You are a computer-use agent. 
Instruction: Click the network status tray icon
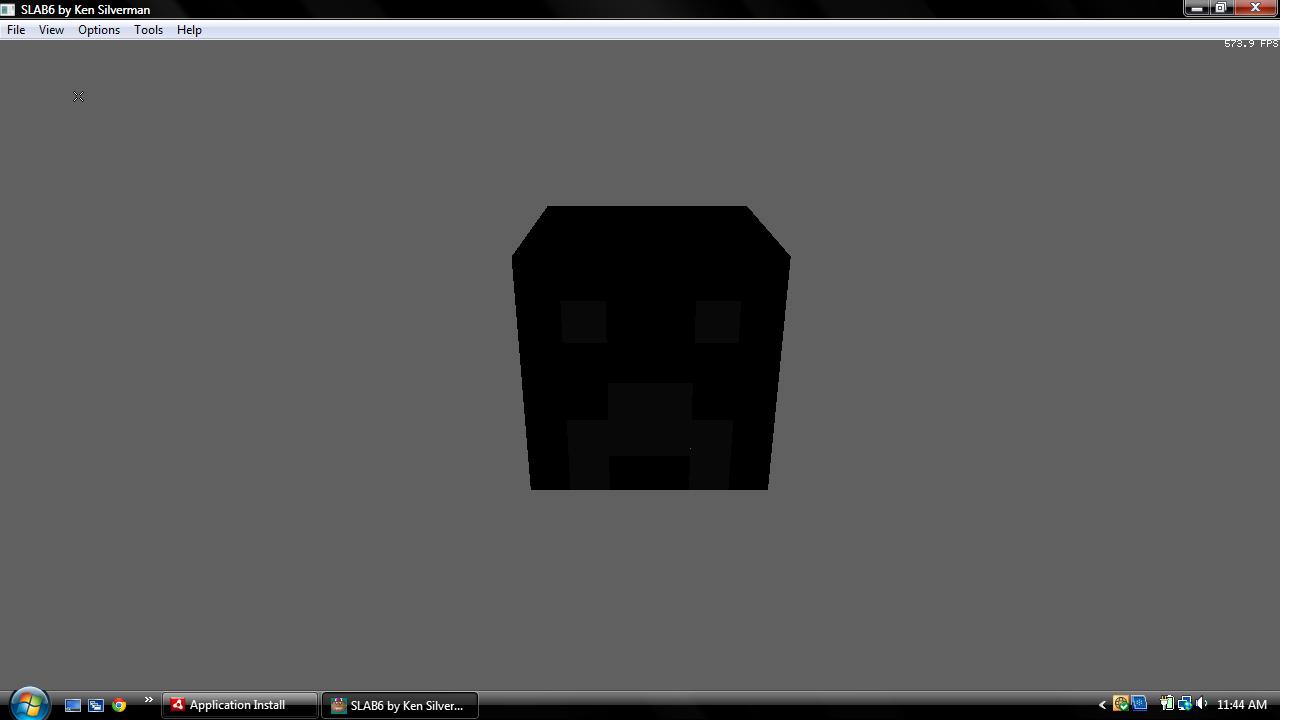pos(1184,704)
